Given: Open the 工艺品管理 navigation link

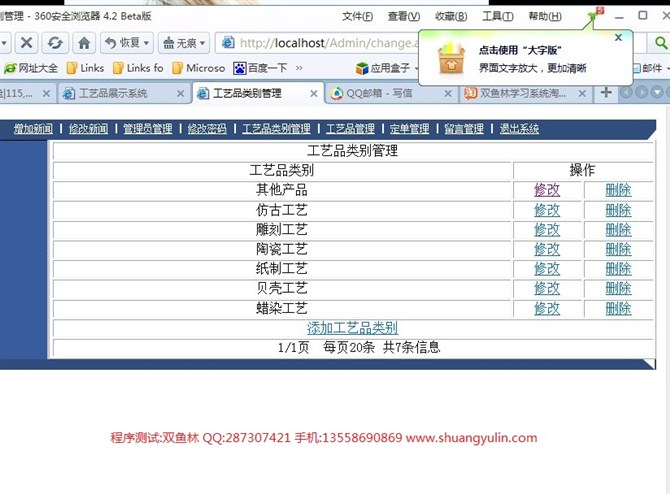Looking at the screenshot, I should (x=350, y=129).
